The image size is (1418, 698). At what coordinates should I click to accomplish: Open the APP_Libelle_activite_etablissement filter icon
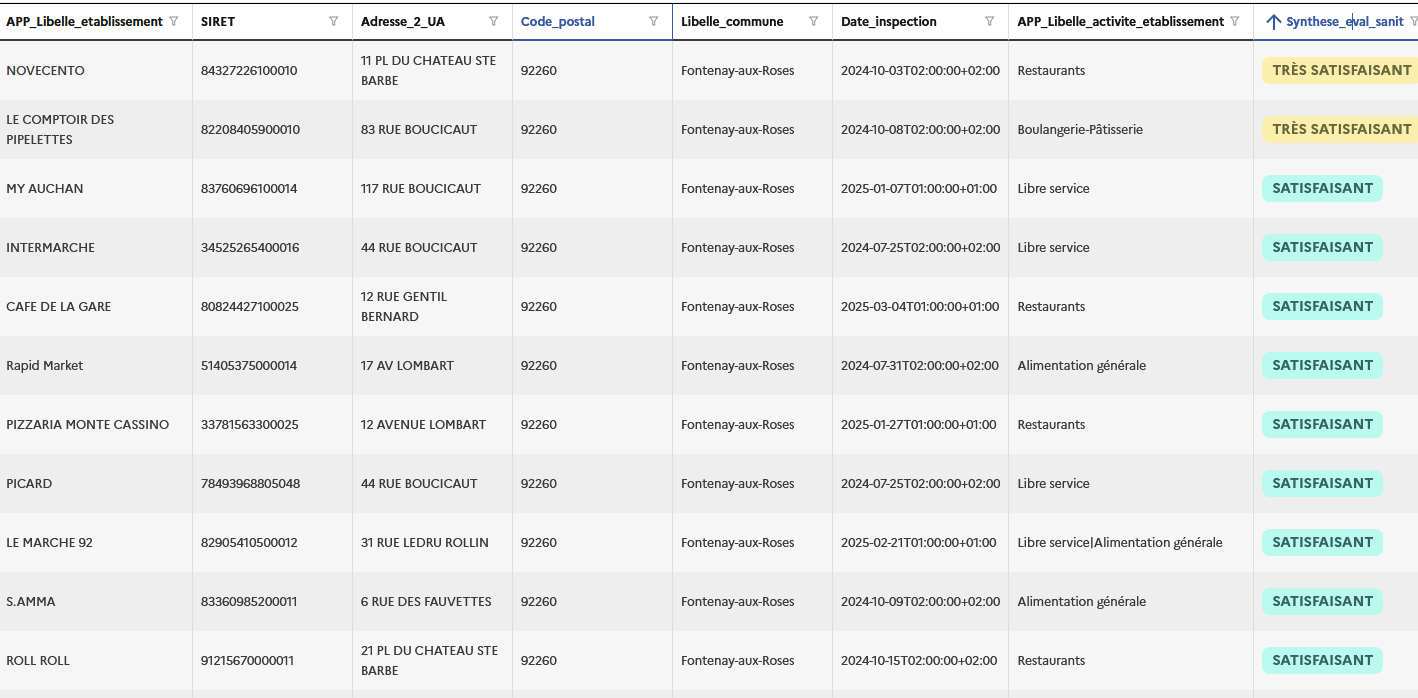click(x=1235, y=21)
